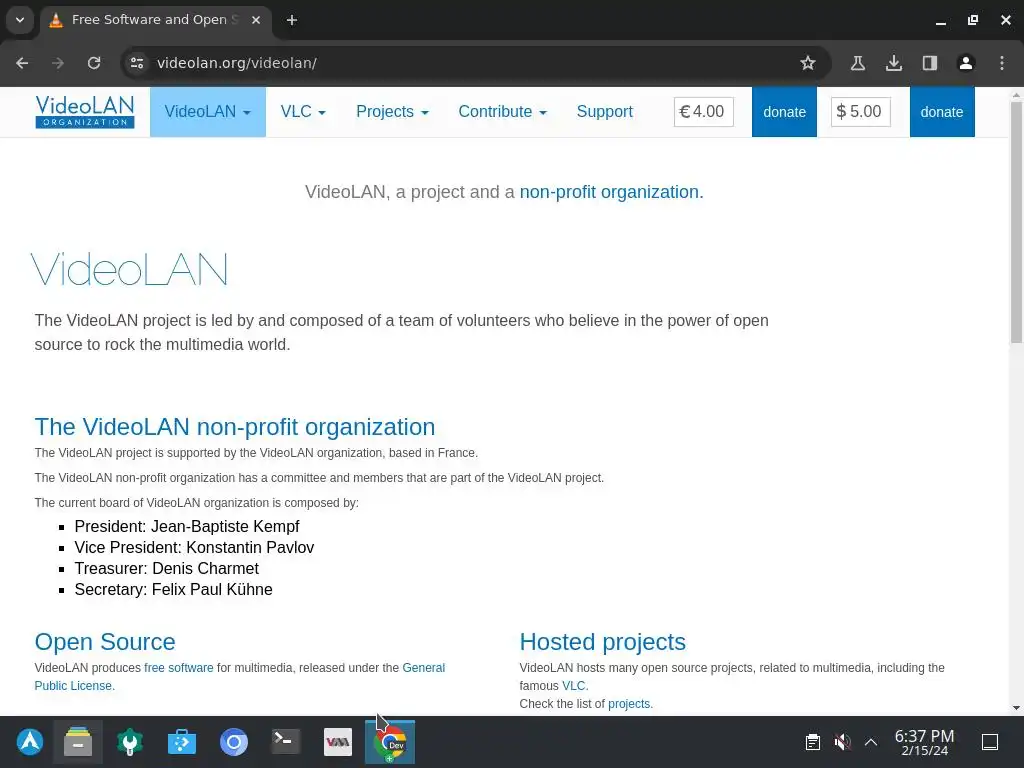Open the projects list link

pyautogui.click(x=630, y=704)
